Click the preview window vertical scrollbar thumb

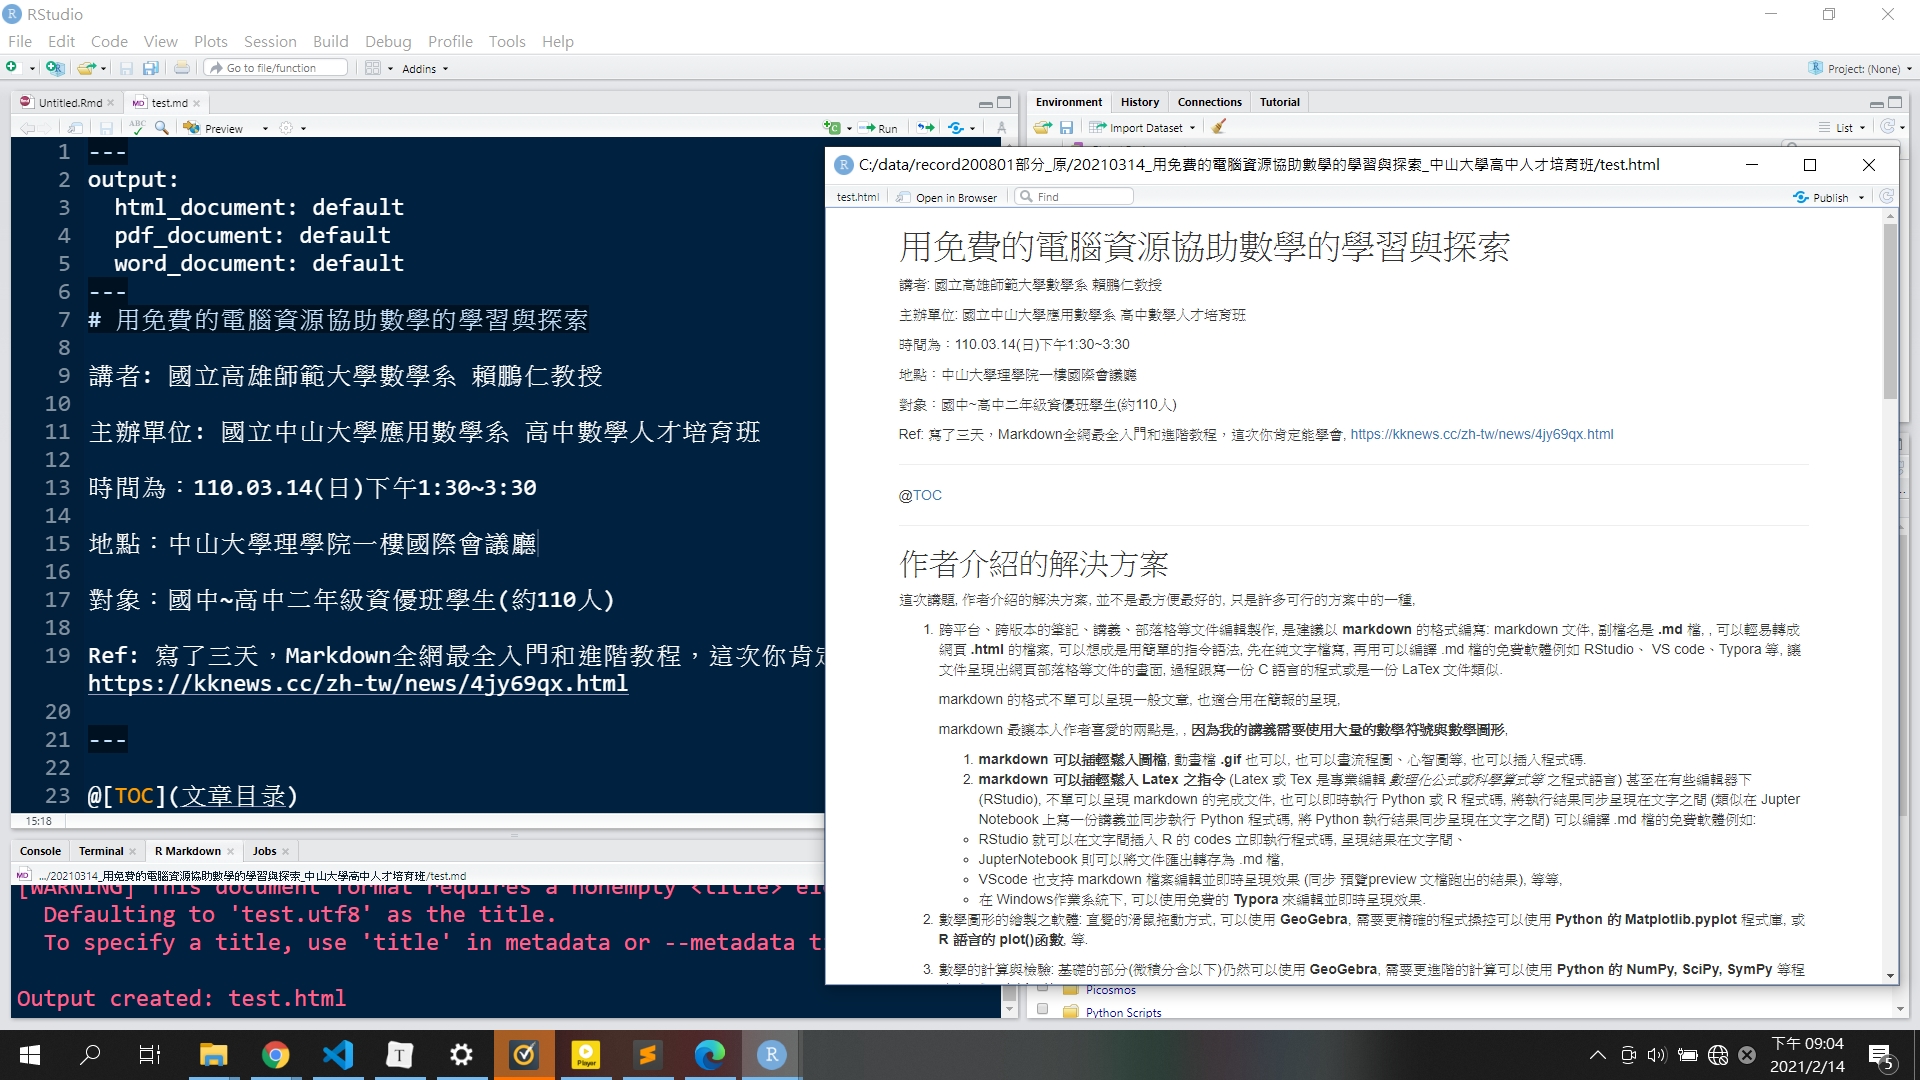point(1889,310)
